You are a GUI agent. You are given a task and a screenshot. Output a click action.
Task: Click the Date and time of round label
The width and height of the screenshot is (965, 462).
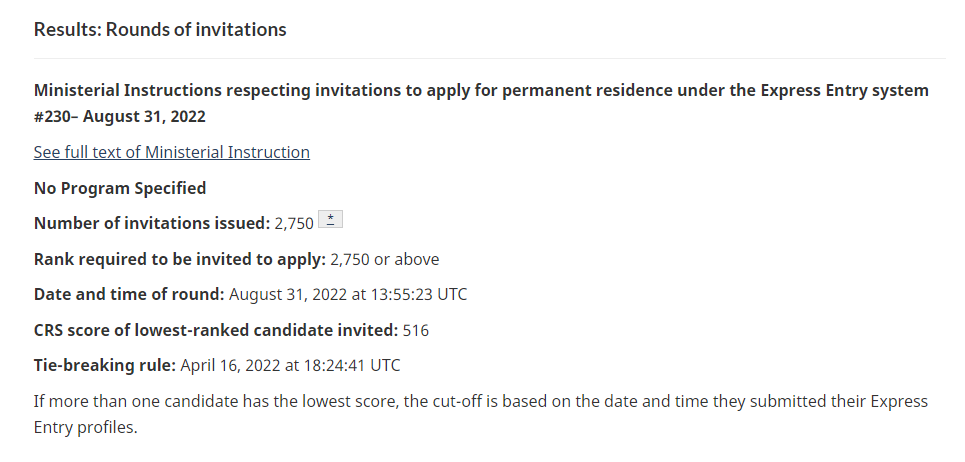[129, 295]
